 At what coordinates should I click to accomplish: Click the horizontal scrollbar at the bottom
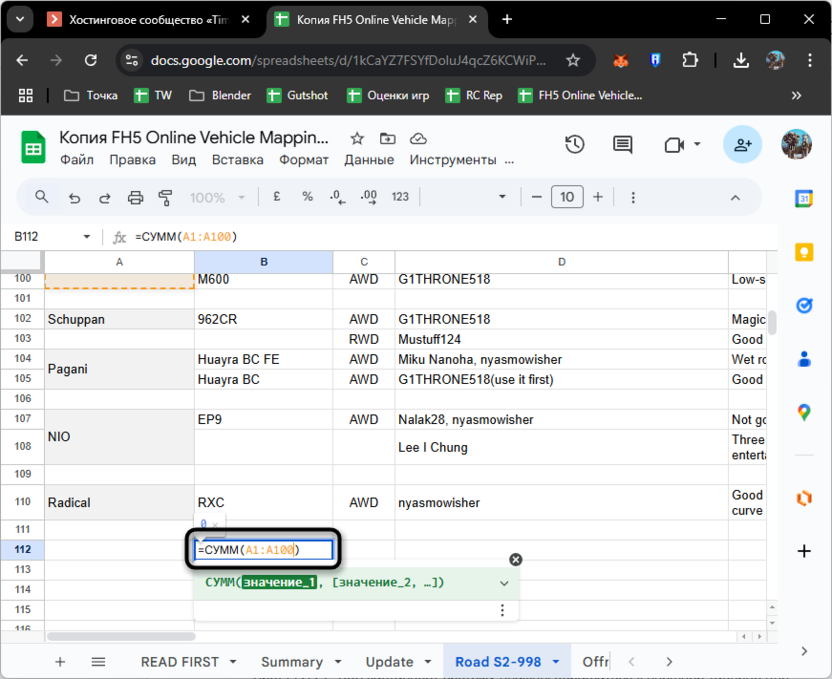(x=120, y=636)
